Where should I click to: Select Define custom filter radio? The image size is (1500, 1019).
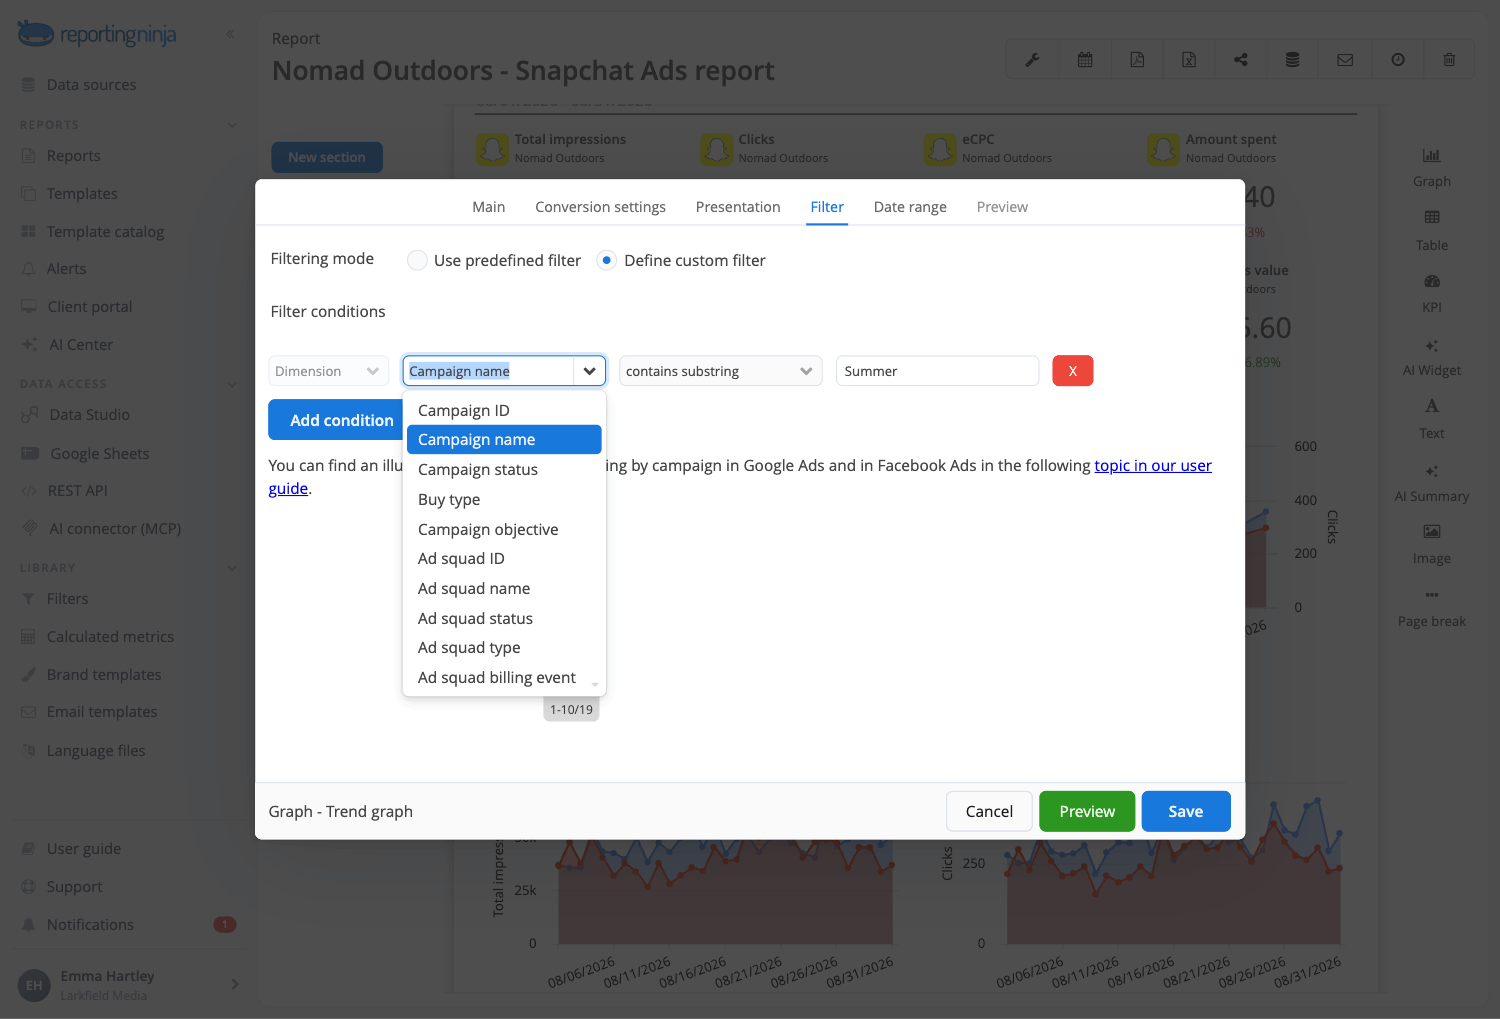606,261
